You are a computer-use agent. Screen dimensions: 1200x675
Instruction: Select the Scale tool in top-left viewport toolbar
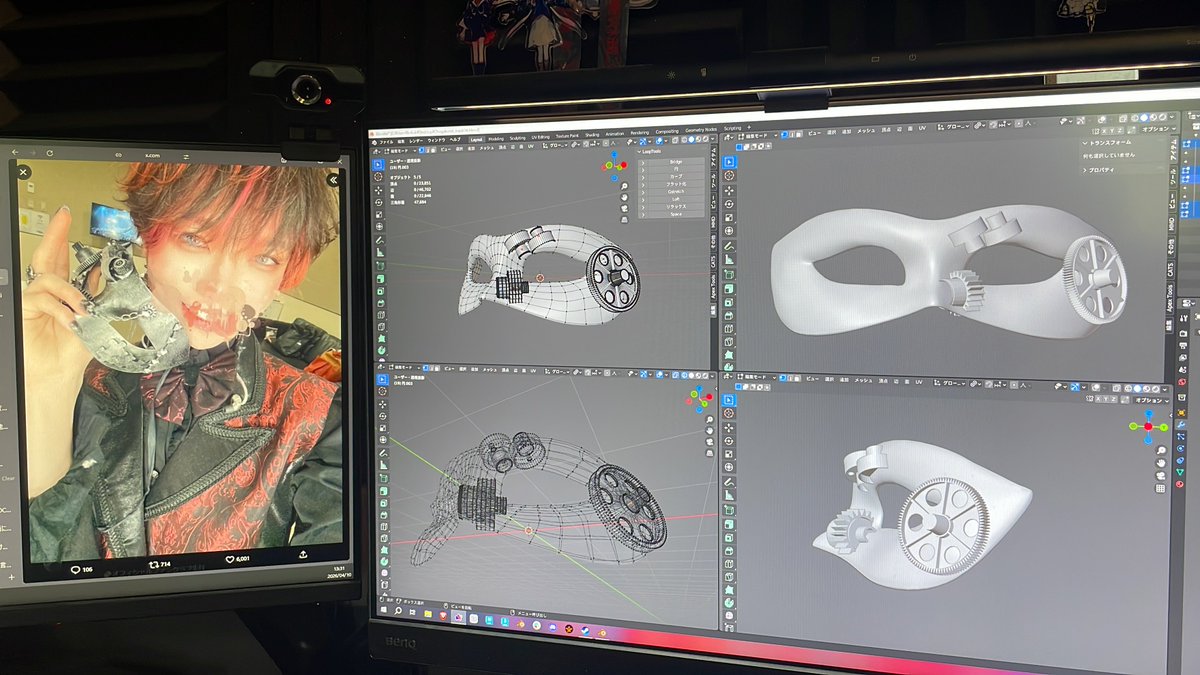click(378, 214)
